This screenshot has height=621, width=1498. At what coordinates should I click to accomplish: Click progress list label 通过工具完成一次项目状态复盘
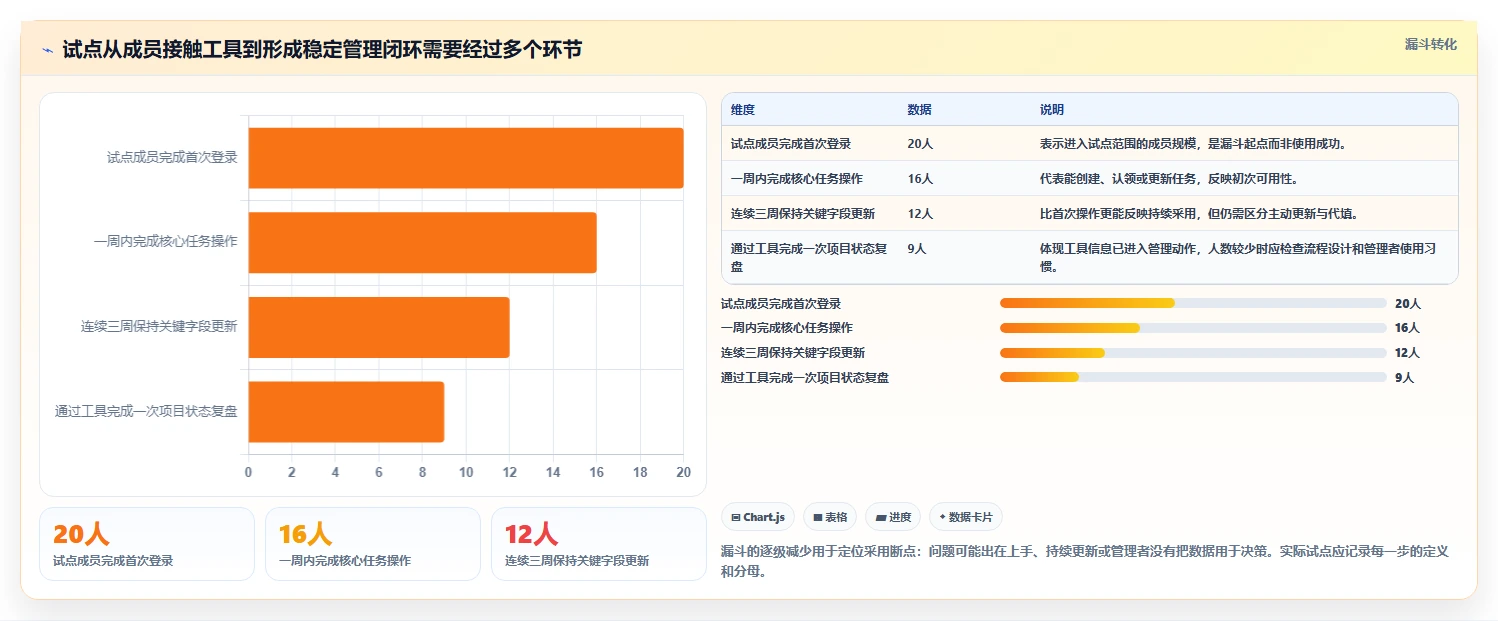(x=805, y=378)
